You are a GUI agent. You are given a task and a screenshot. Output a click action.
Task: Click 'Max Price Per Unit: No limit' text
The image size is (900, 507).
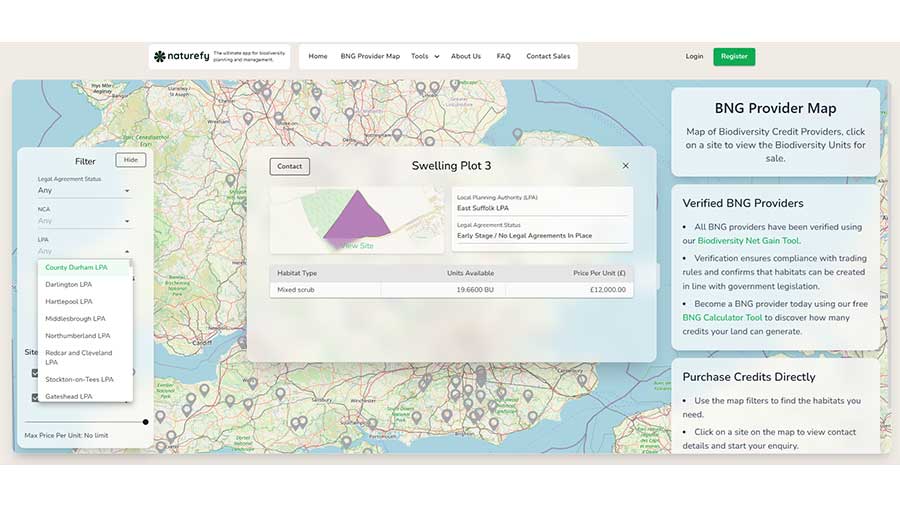tap(66, 435)
